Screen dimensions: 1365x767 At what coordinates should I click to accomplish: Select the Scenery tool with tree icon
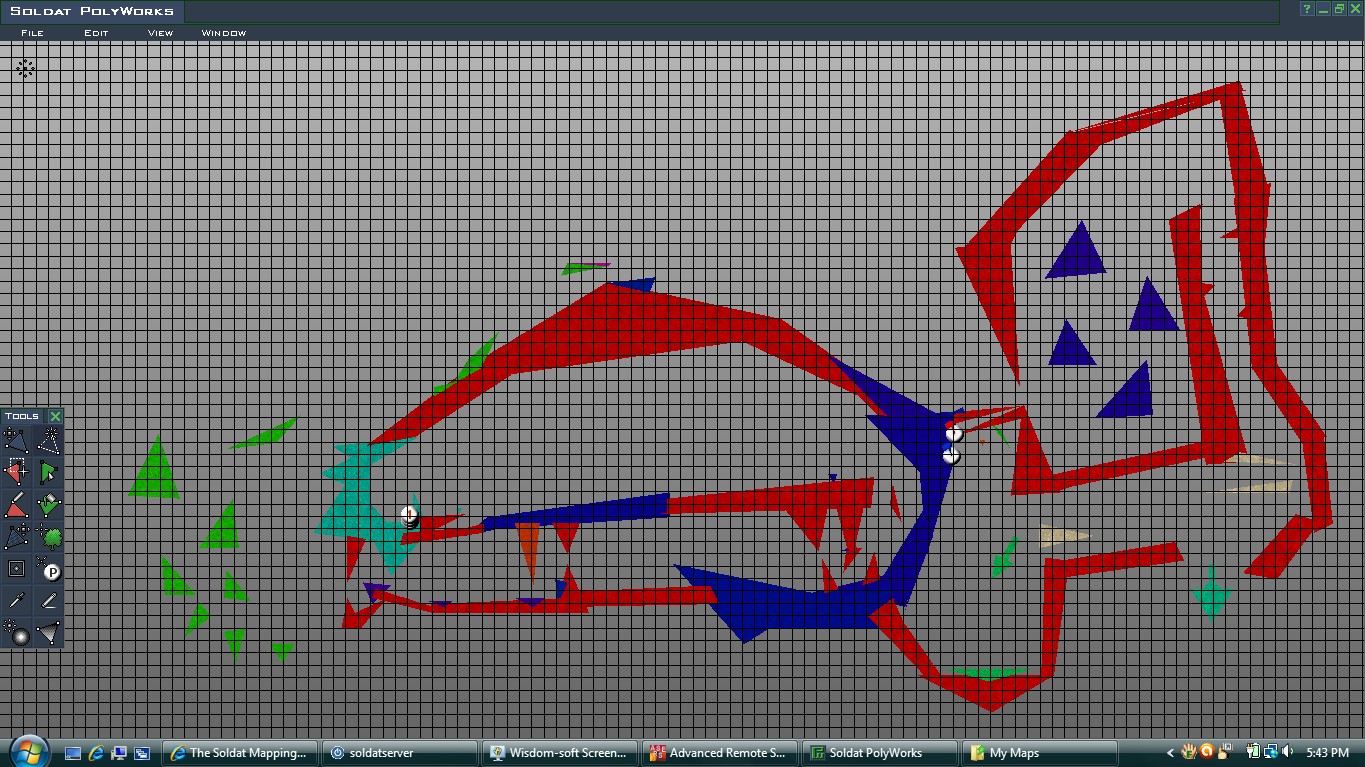(x=48, y=537)
